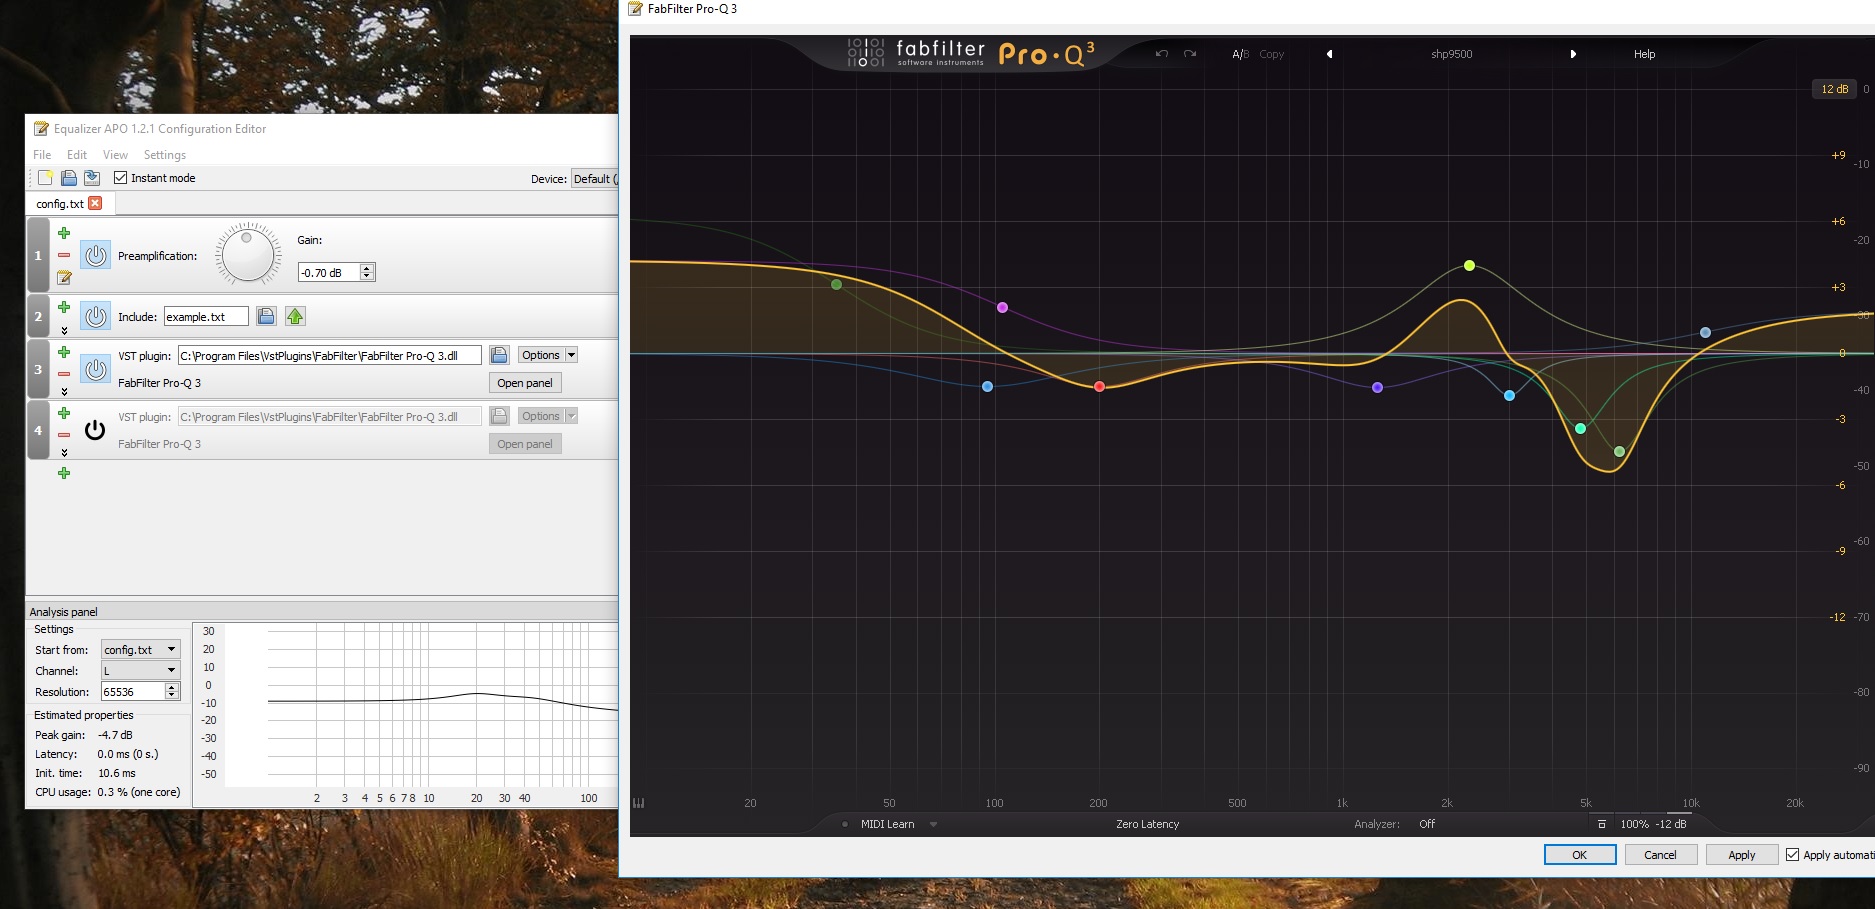Screen dimensions: 1875x909
Task: Click the New configuration file icon in Equalizer APO
Action: (45, 178)
